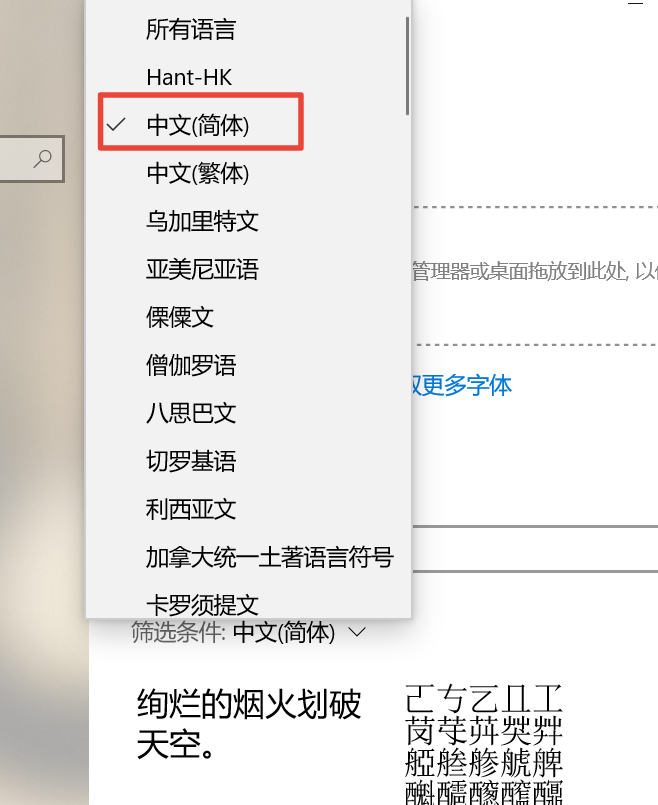The image size is (658, 805).
Task: Select 卡罗须提文 at list bottom
Action: 248,604
